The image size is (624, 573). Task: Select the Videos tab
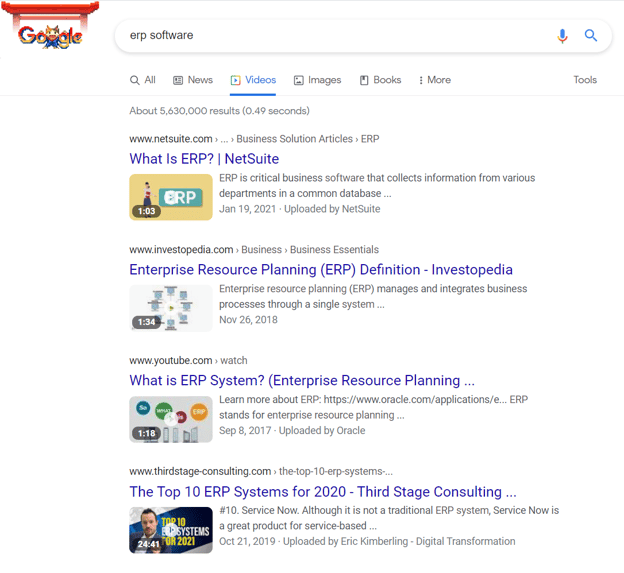click(253, 80)
